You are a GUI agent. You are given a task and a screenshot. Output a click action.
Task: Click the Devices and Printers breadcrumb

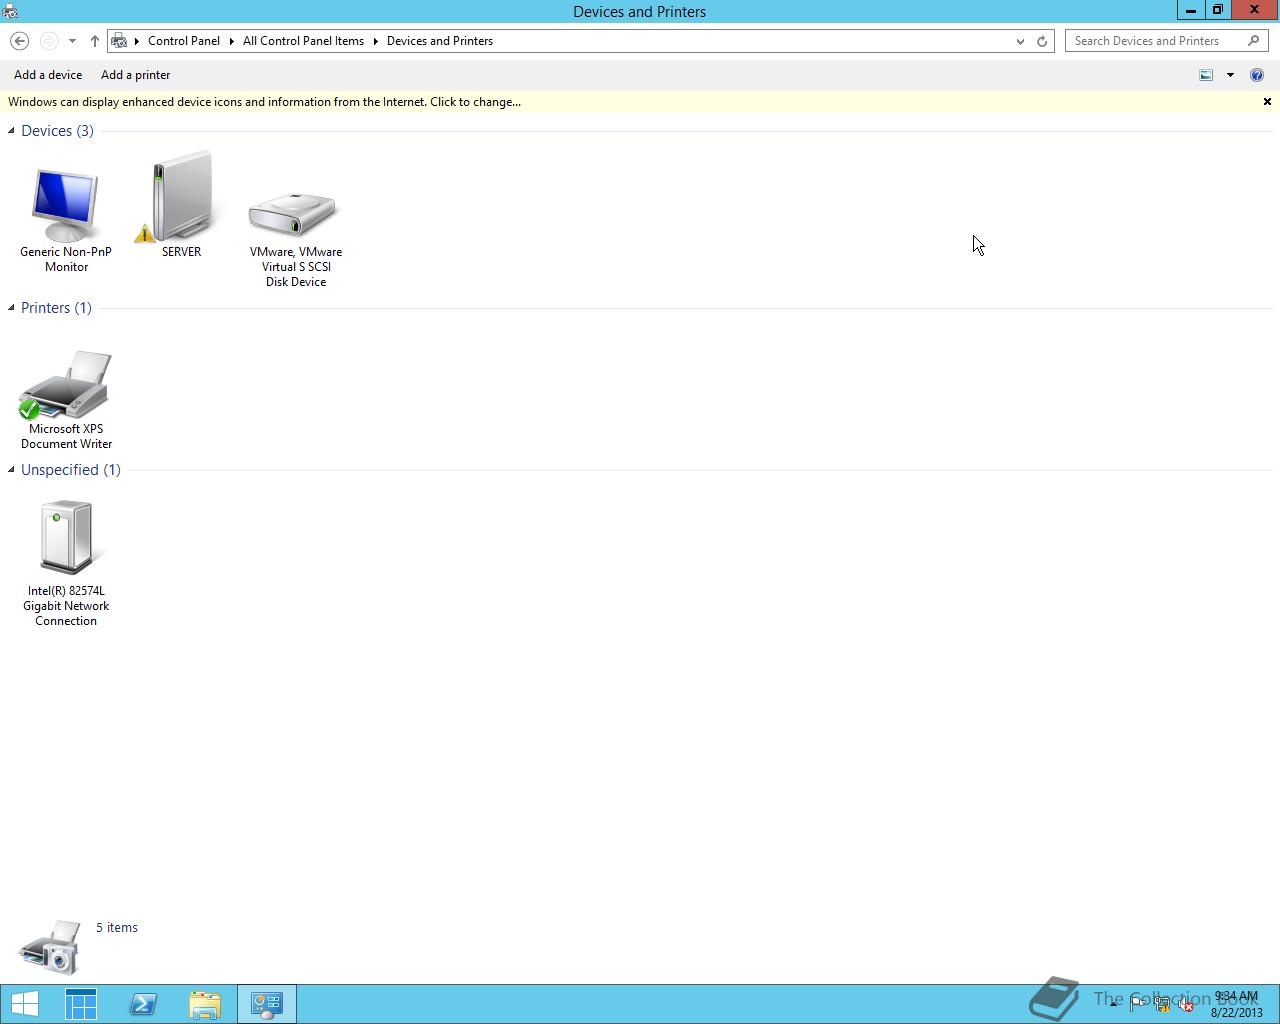pyautogui.click(x=440, y=41)
